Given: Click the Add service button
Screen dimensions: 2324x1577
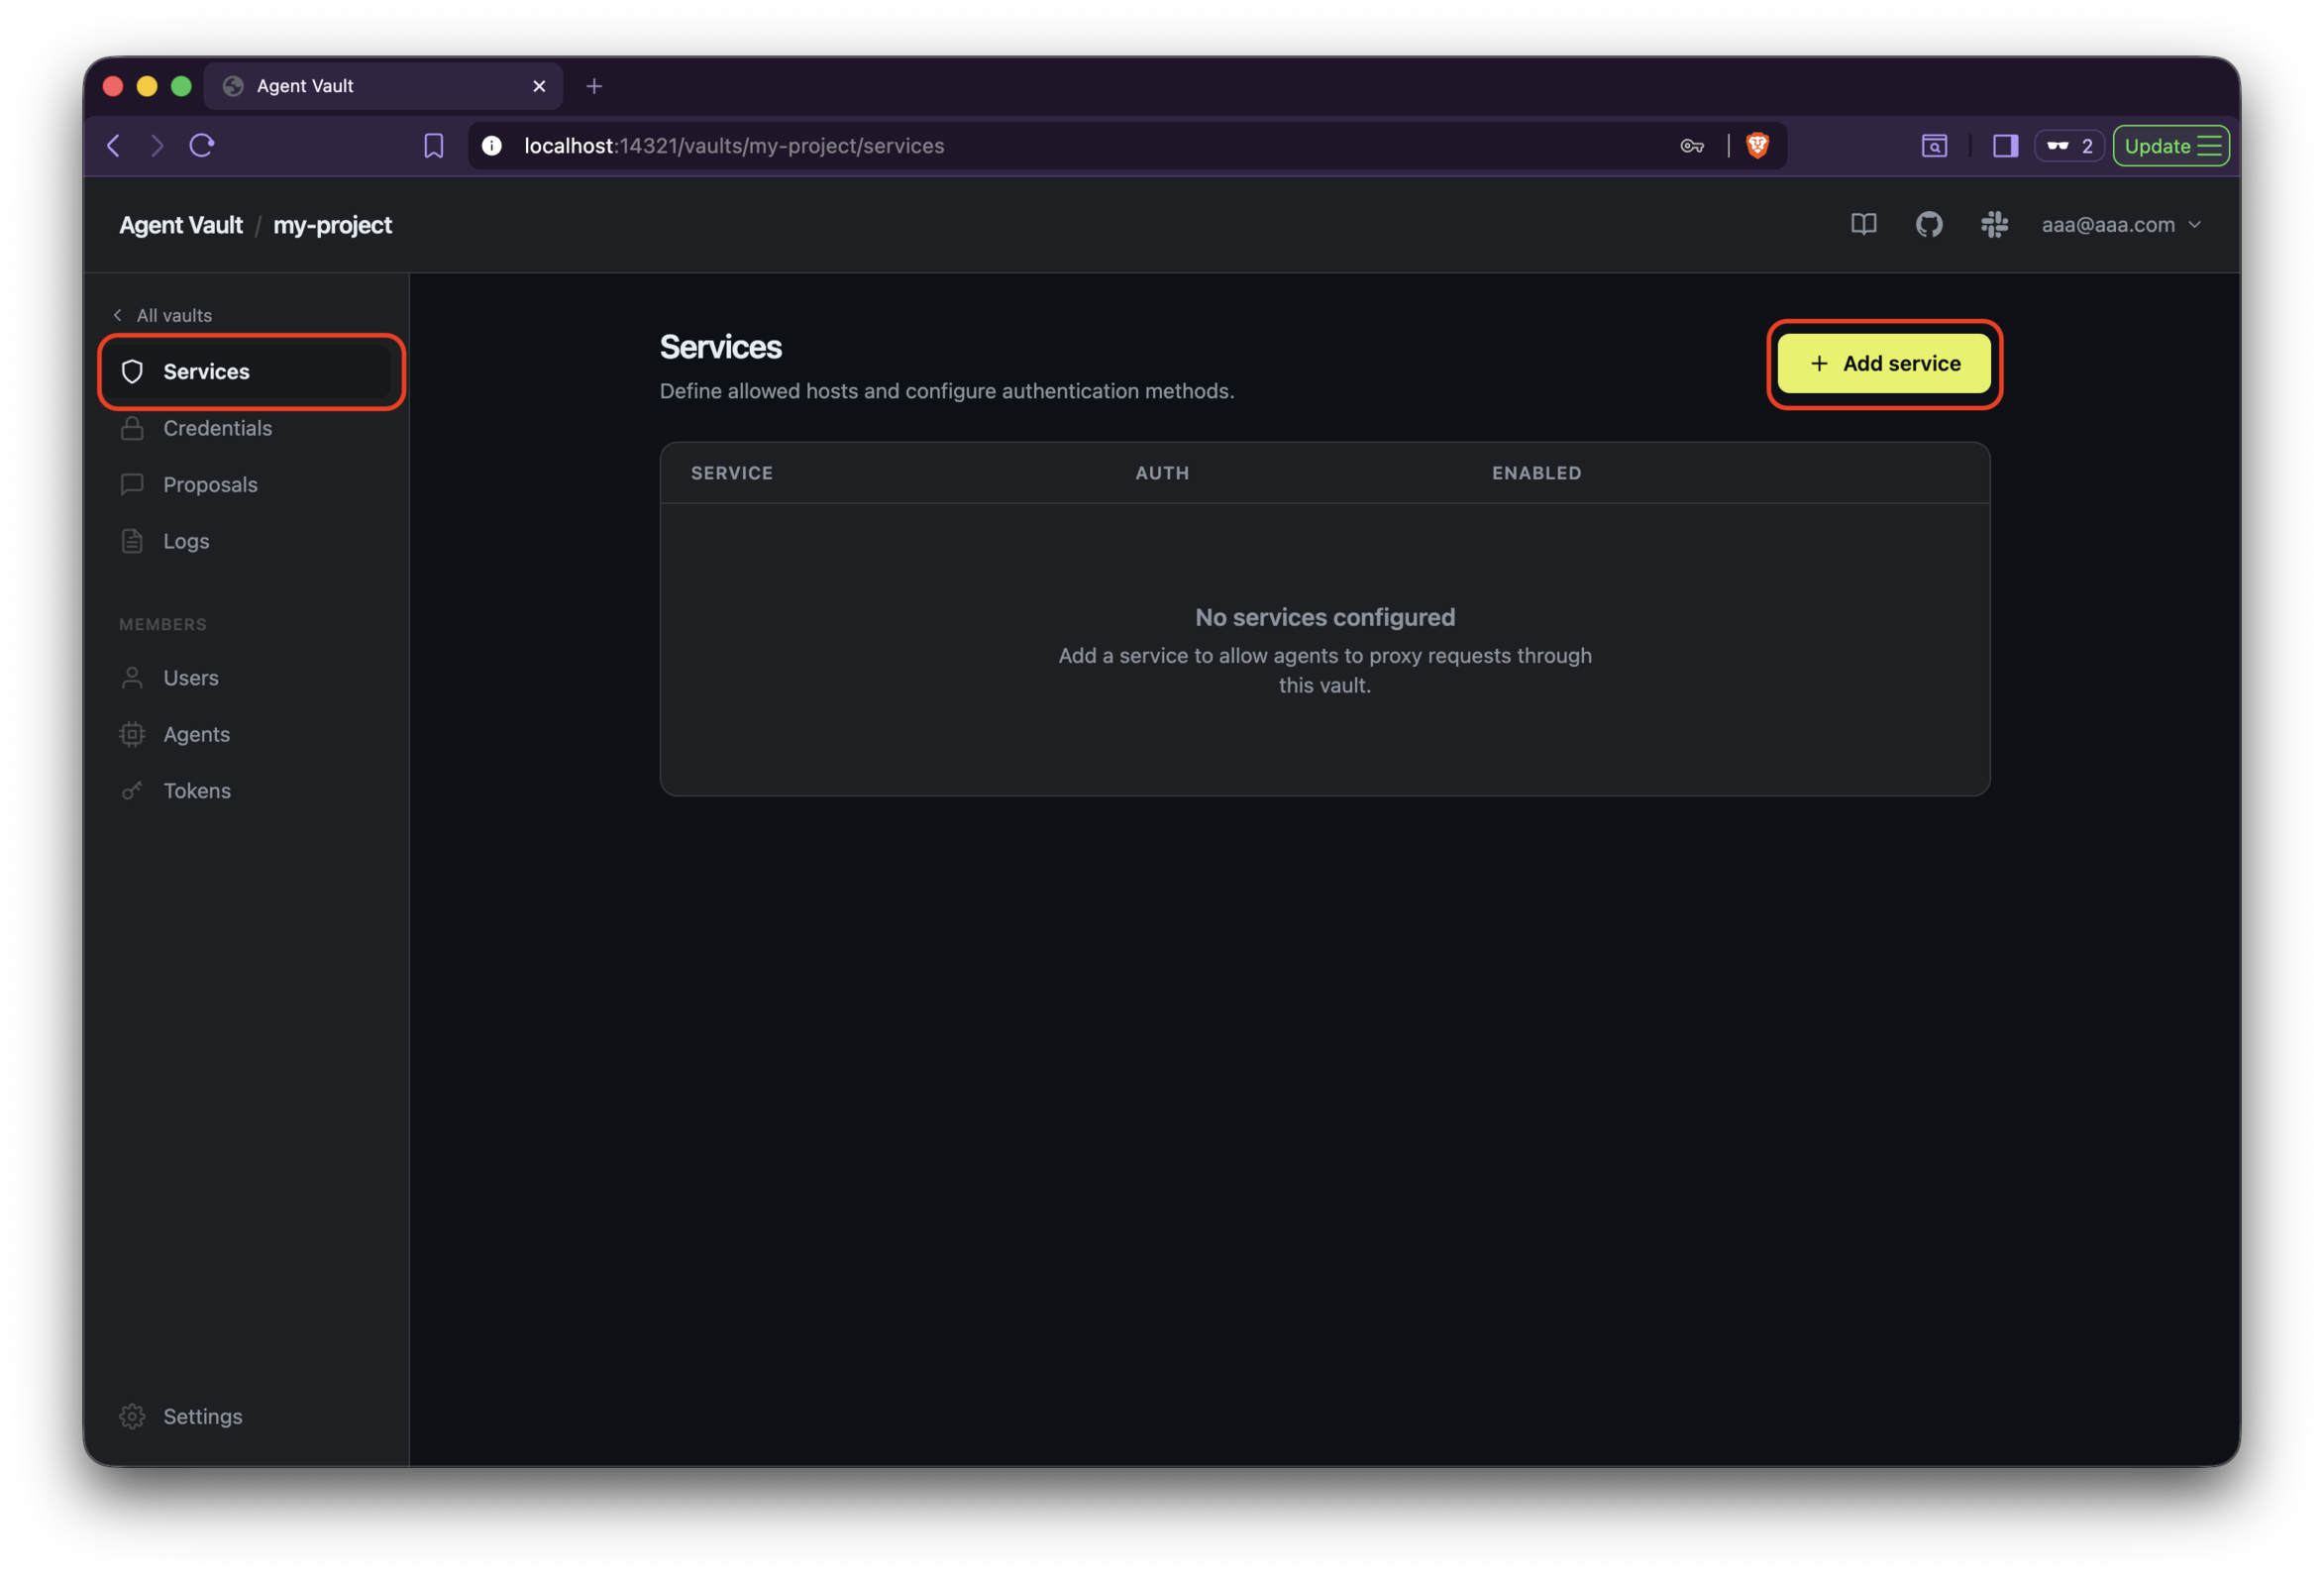Looking at the screenshot, I should [1883, 364].
